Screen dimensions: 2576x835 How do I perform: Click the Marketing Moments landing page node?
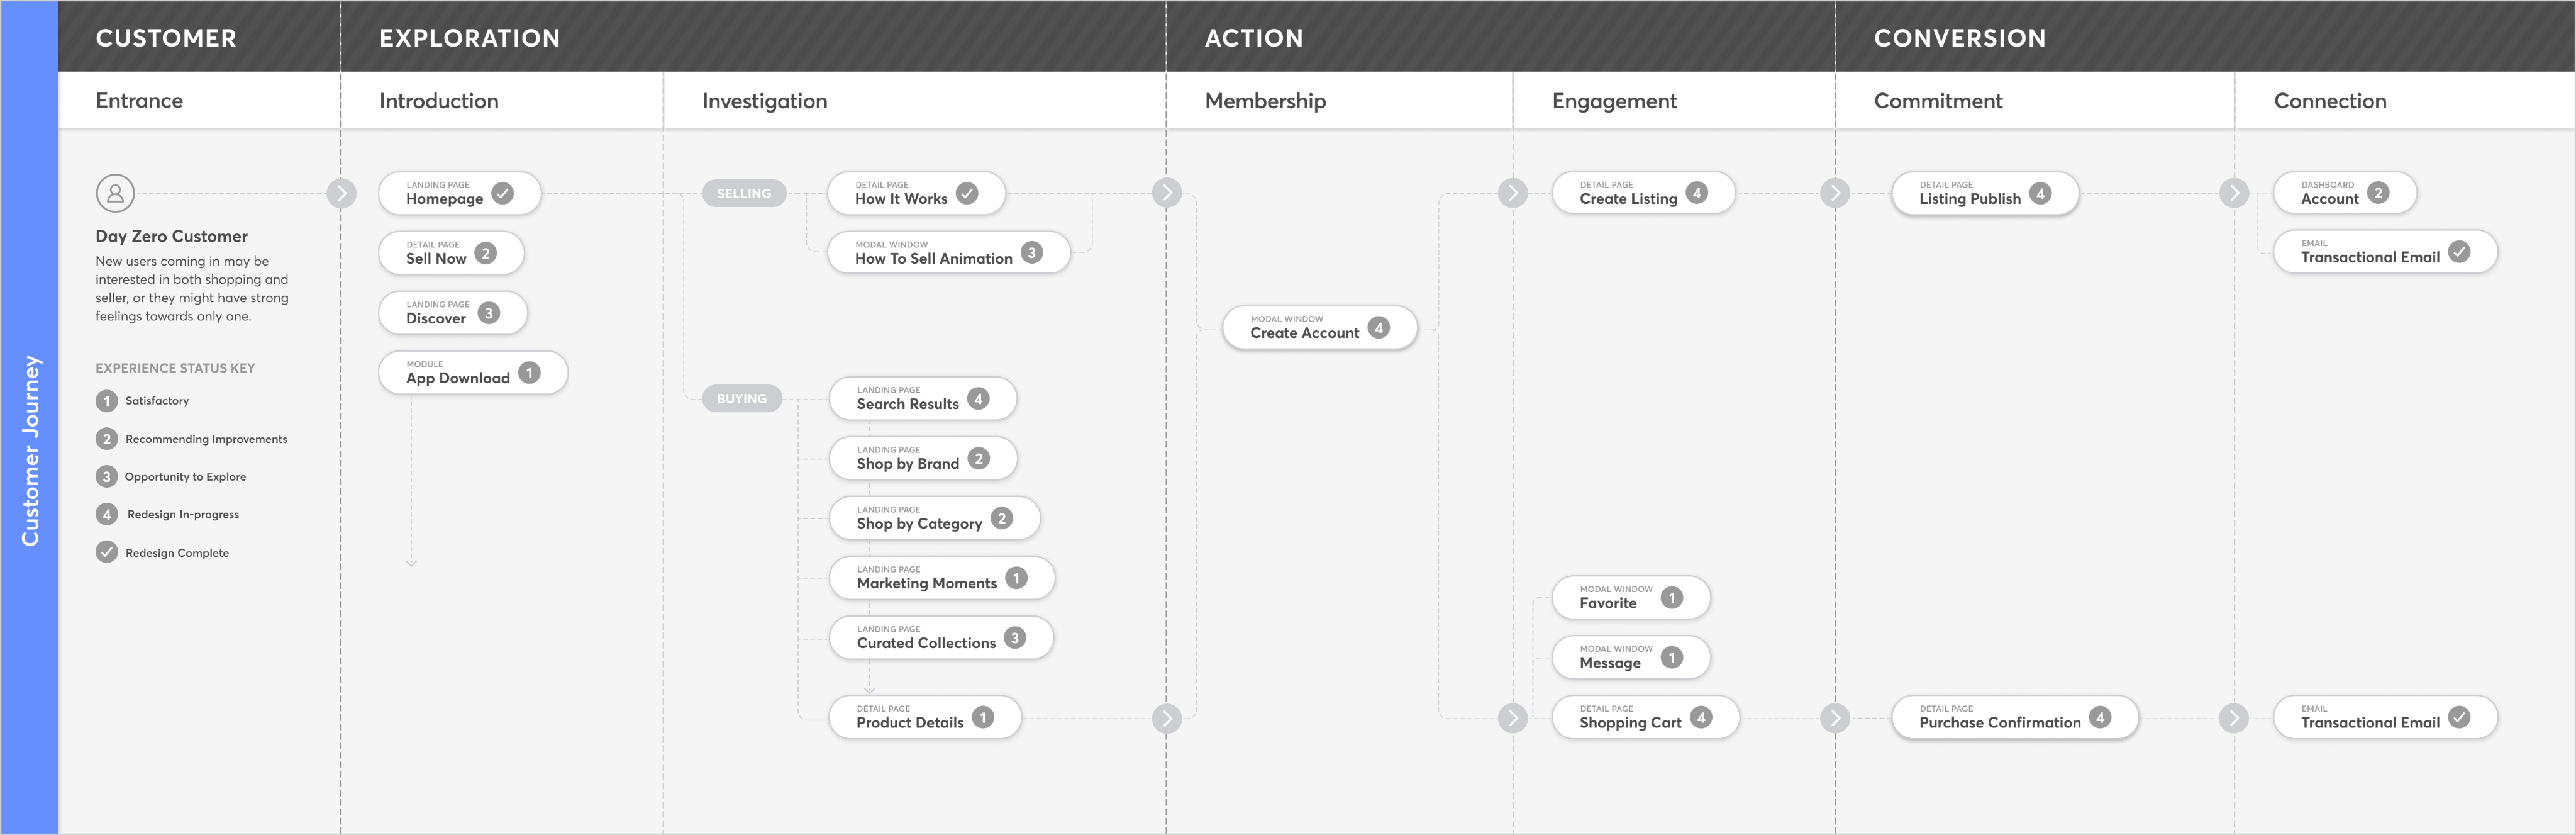point(926,578)
